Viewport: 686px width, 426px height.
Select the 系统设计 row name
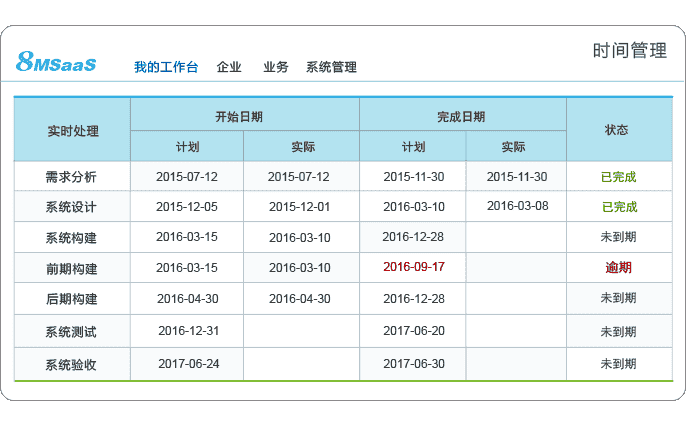[x=71, y=207]
